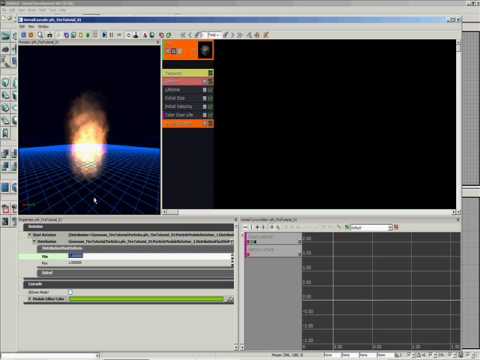
Task: Open the View menu in Cascade
Action: click(31, 26)
